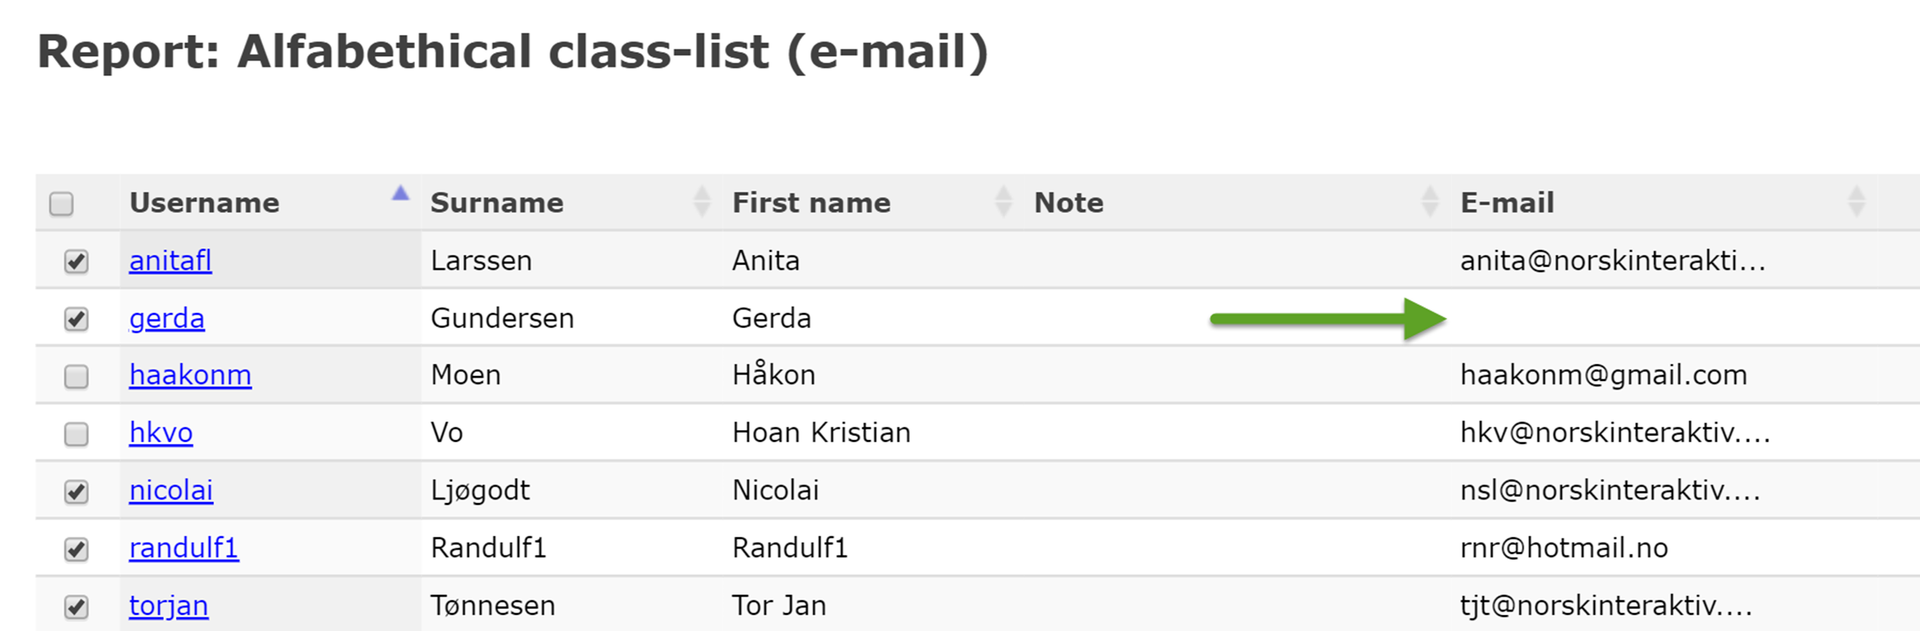Click the green arrow pointing at gerda's email
The width and height of the screenshot is (1920, 631).
point(1330,318)
